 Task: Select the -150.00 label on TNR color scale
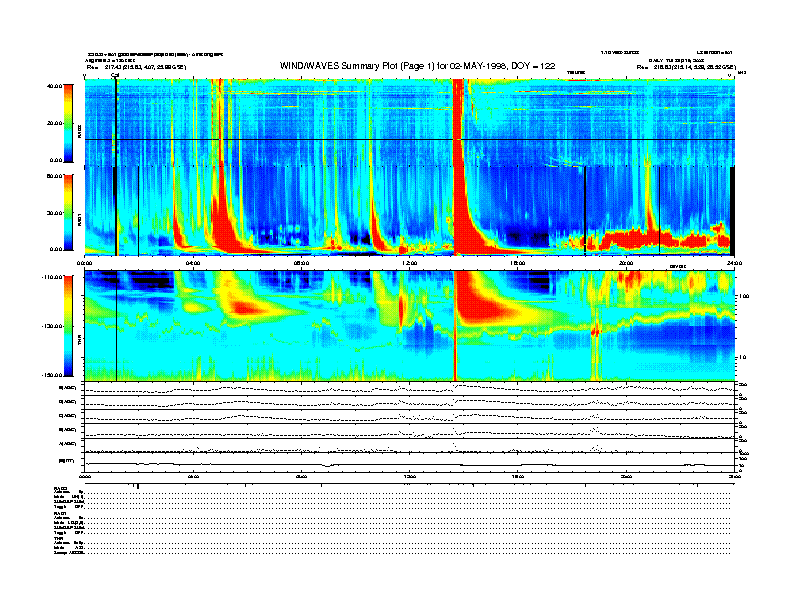53,375
